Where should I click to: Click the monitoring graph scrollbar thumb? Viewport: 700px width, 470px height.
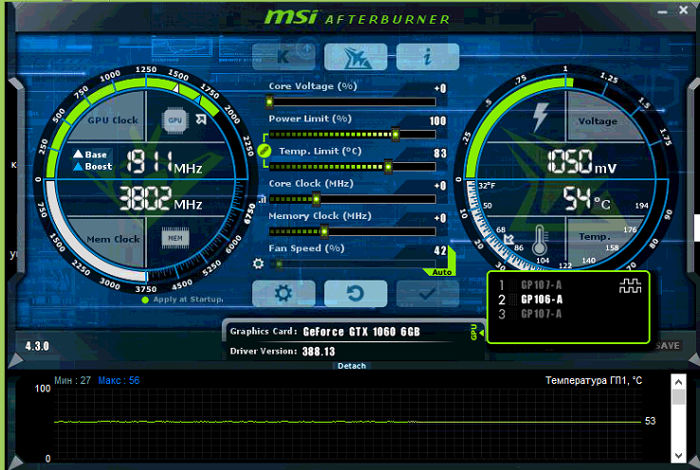coord(679,397)
